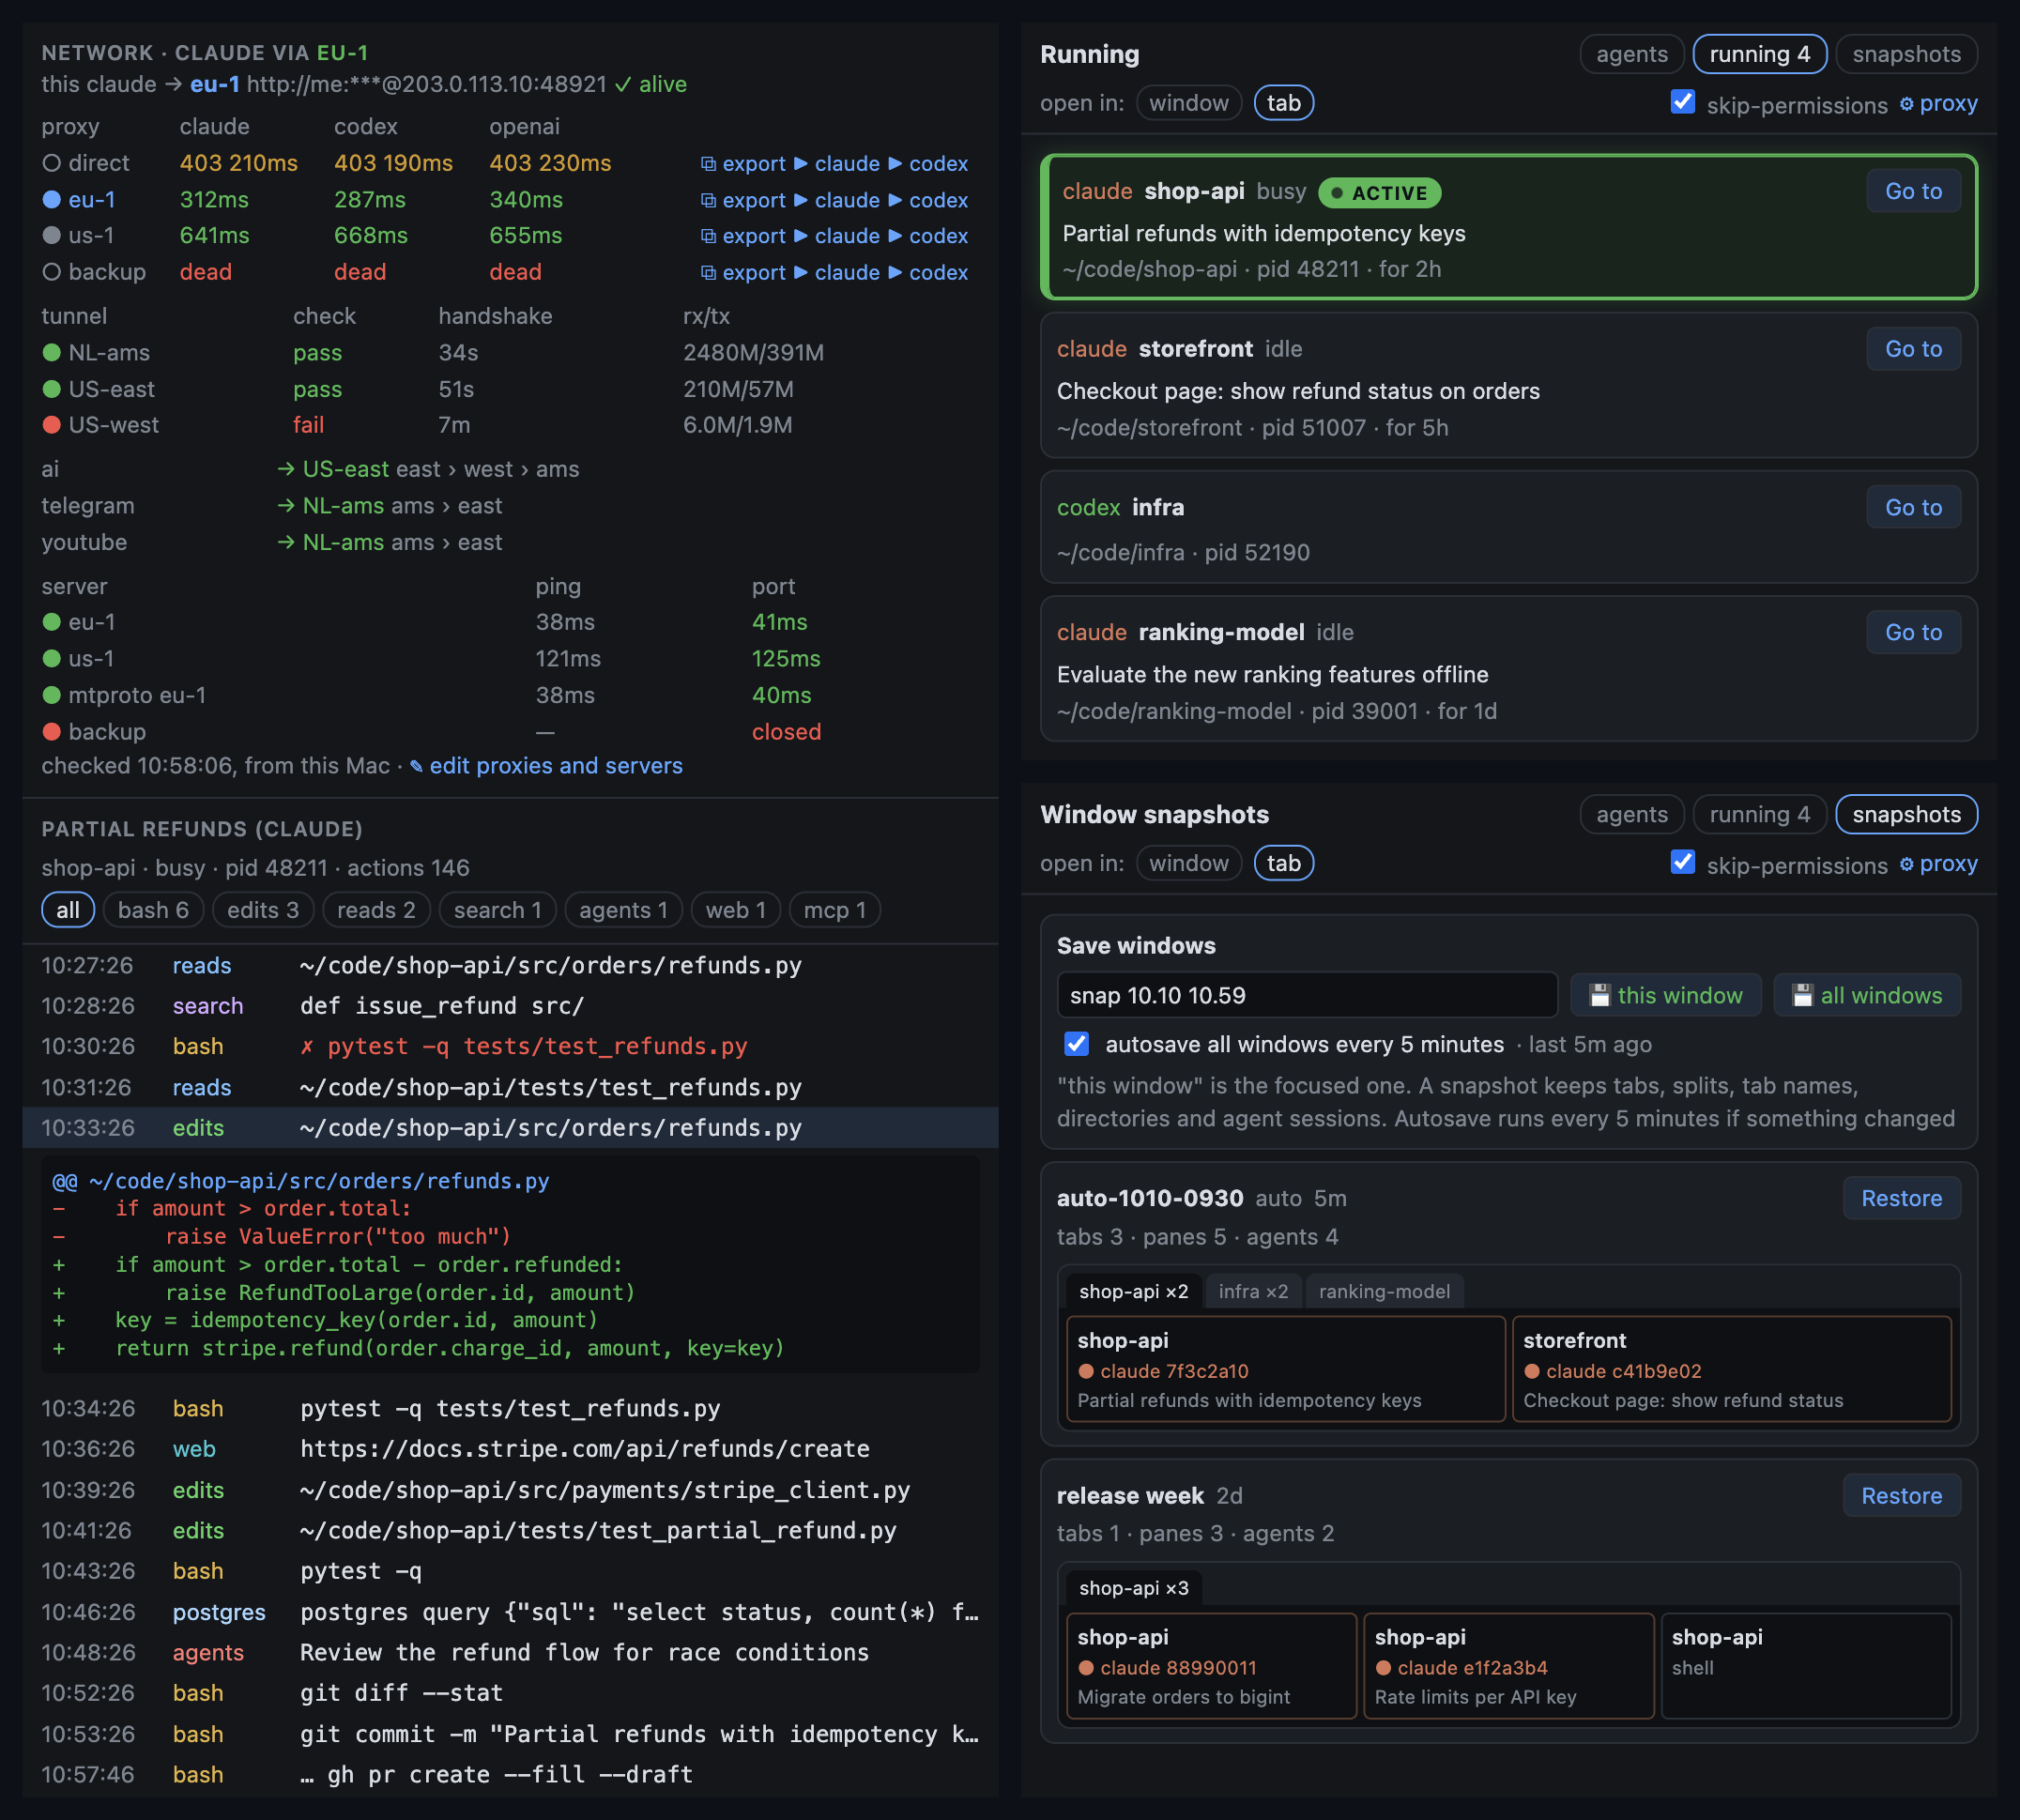Toggle skip-permissions in the Running panel
2020x1820 pixels.
tap(1682, 102)
